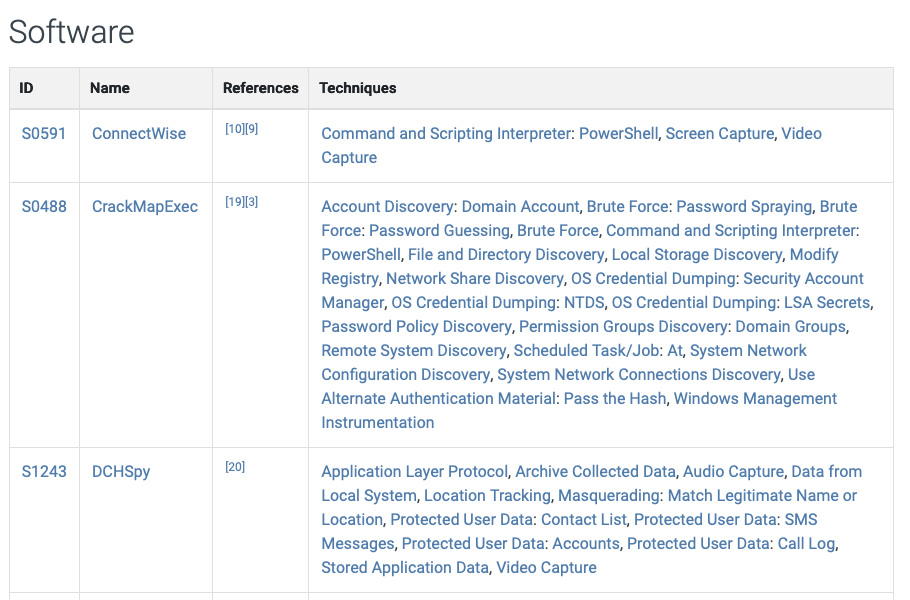Click the Name column header
Image resolution: width=910 pixels, height=600 pixels.
coord(110,88)
